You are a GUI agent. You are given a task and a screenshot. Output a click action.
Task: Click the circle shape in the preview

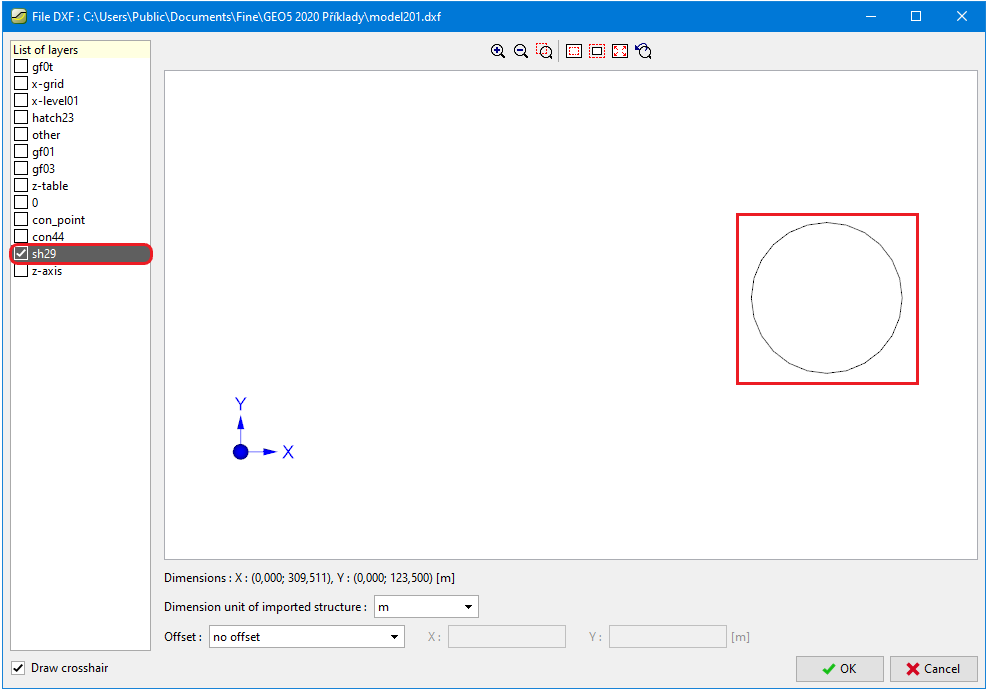coord(752,298)
